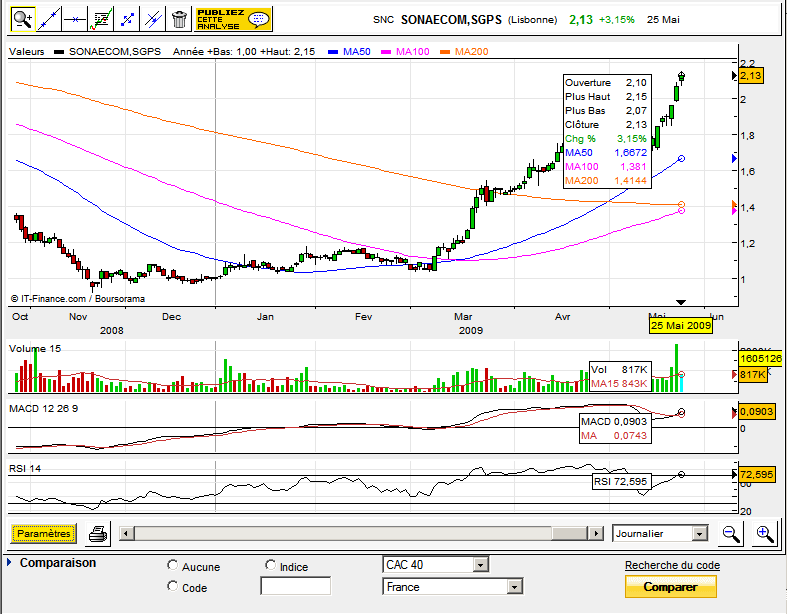The image size is (787, 614).
Task: Click the printer icon
Action: (x=98, y=533)
